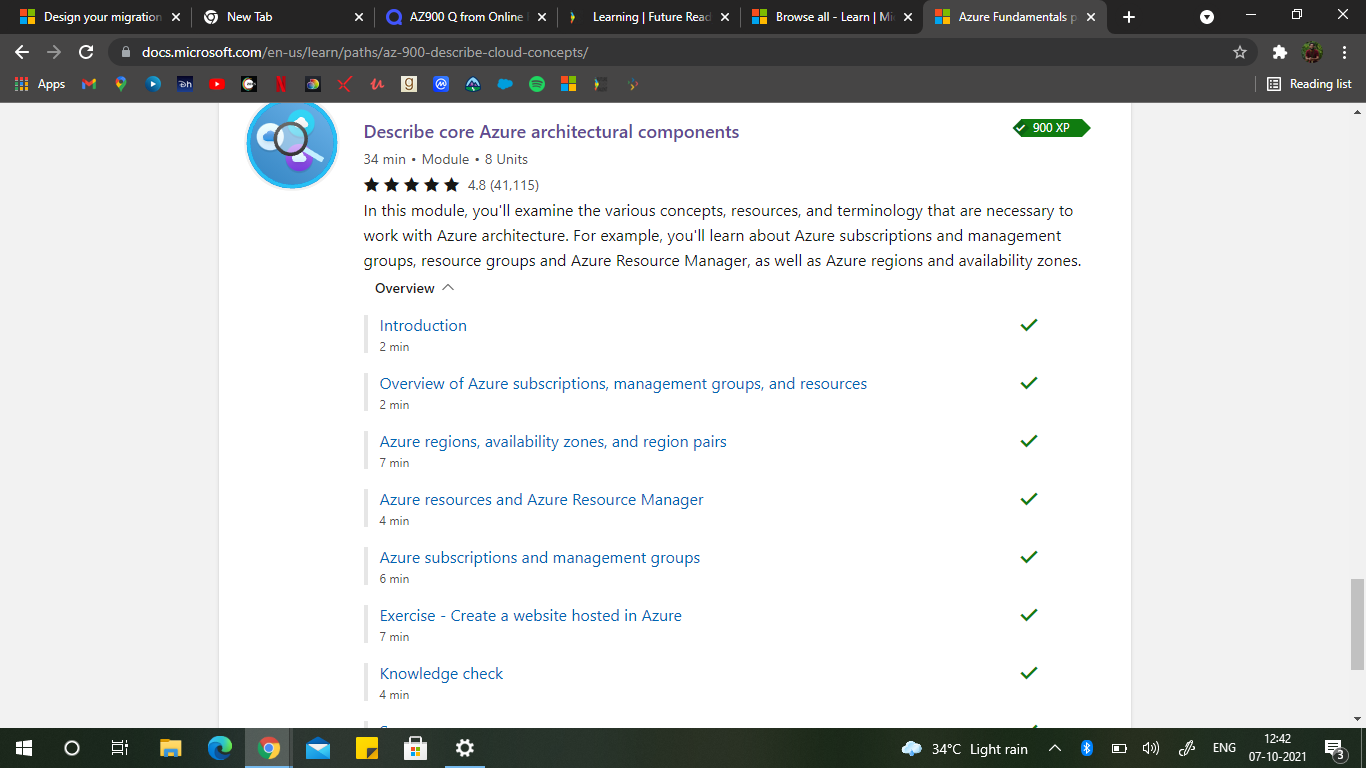The height and width of the screenshot is (768, 1366).
Task: Click the checkmark beside Knowledge check
Action: [1028, 673]
